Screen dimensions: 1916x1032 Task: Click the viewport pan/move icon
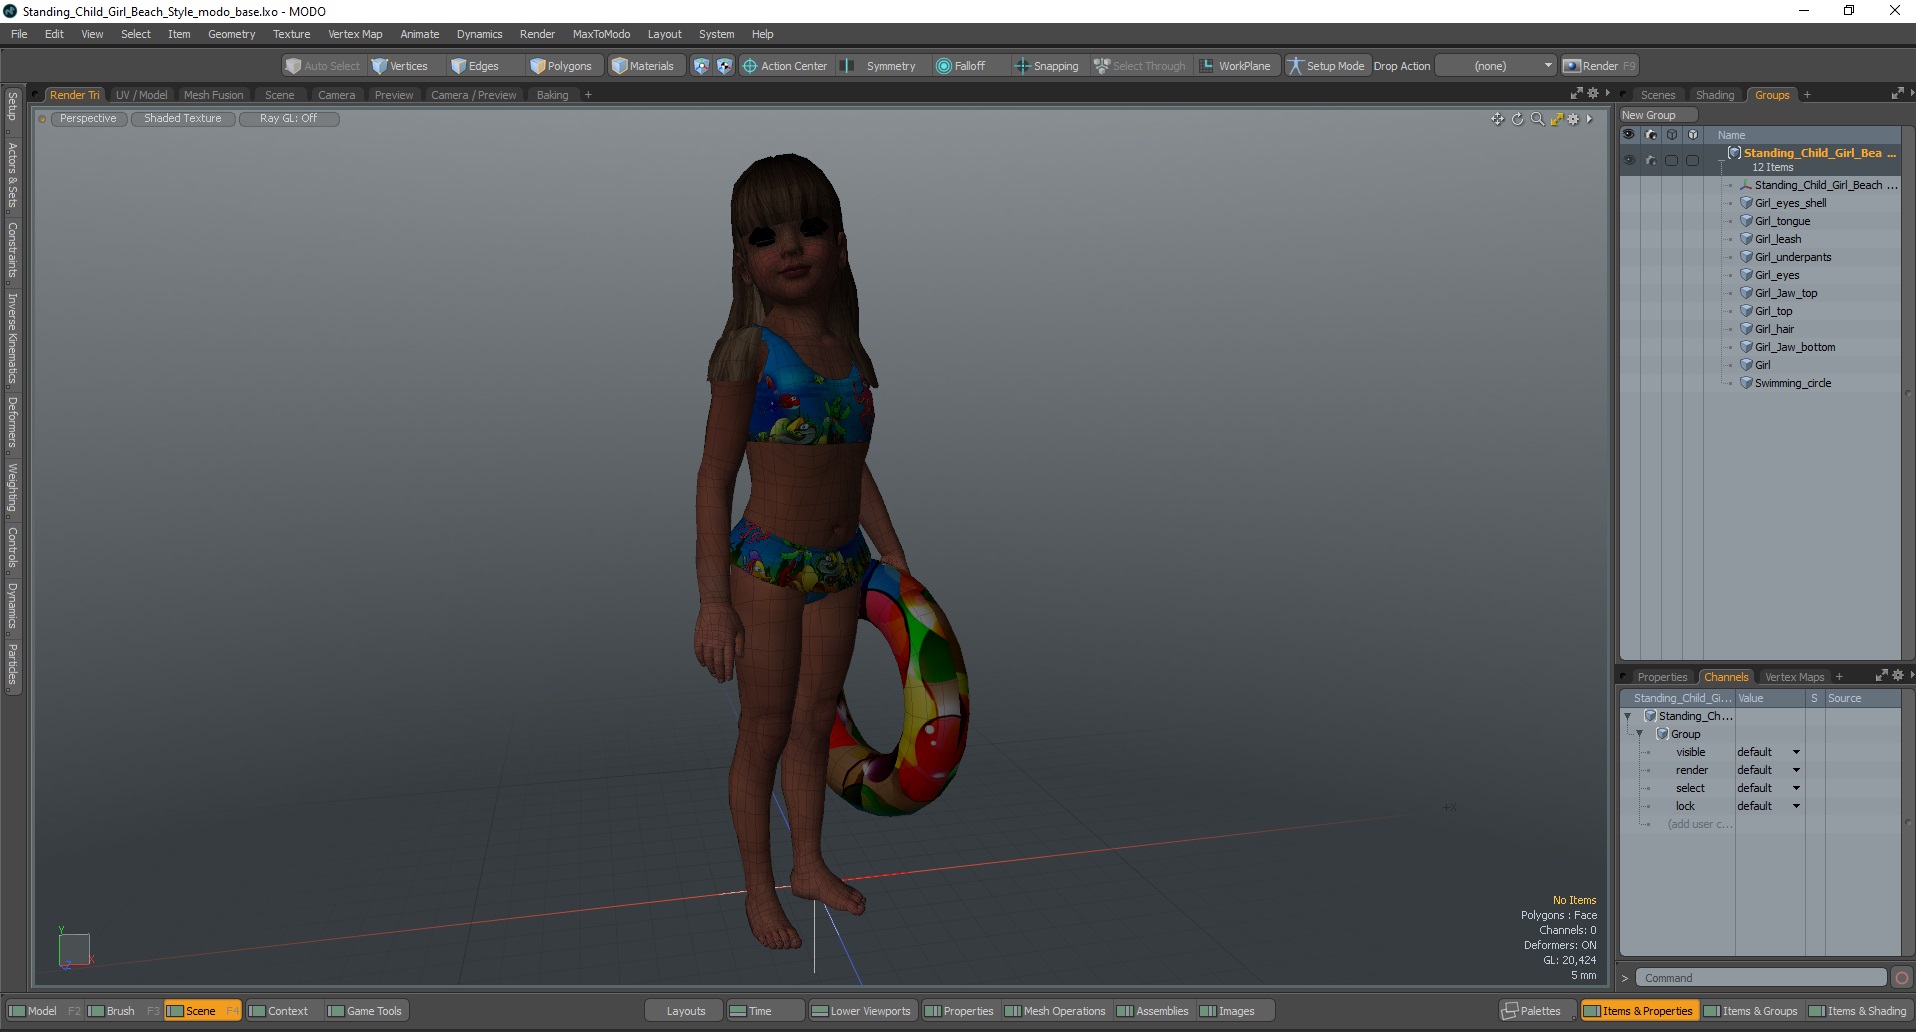click(x=1497, y=119)
